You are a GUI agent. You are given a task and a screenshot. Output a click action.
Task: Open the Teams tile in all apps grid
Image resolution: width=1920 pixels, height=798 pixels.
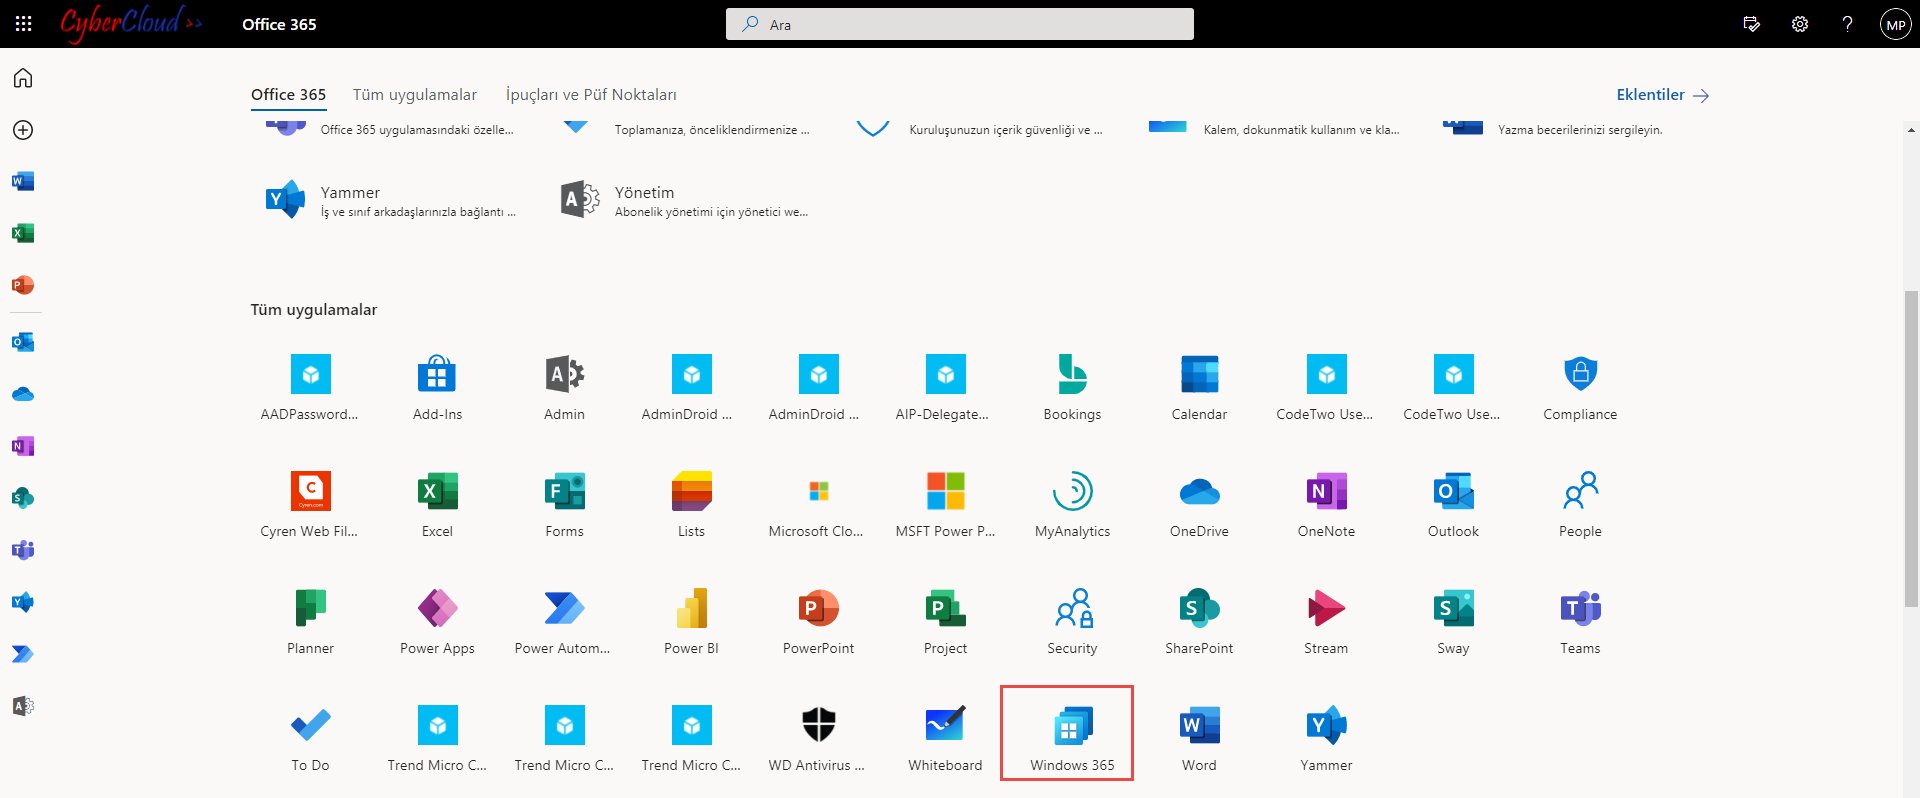tap(1580, 622)
